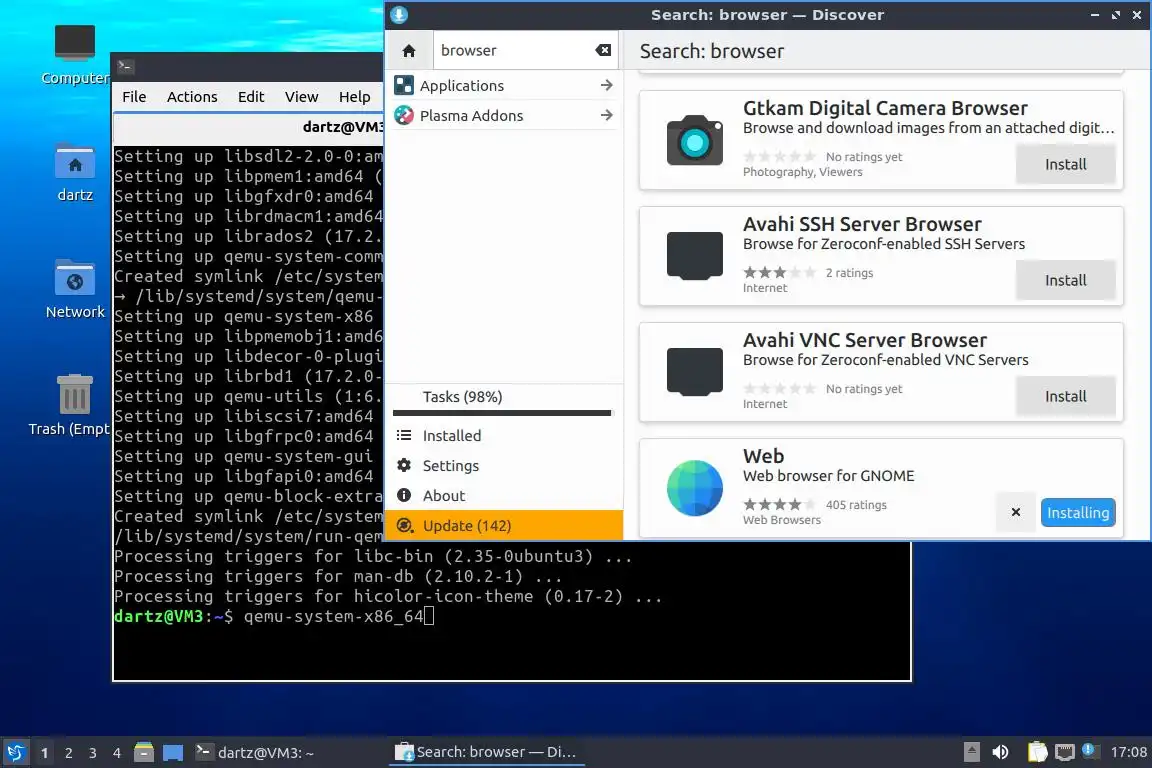Install Gtkam Digital Camera Browser
Screen dimensions: 1152x768
click(x=1065, y=165)
